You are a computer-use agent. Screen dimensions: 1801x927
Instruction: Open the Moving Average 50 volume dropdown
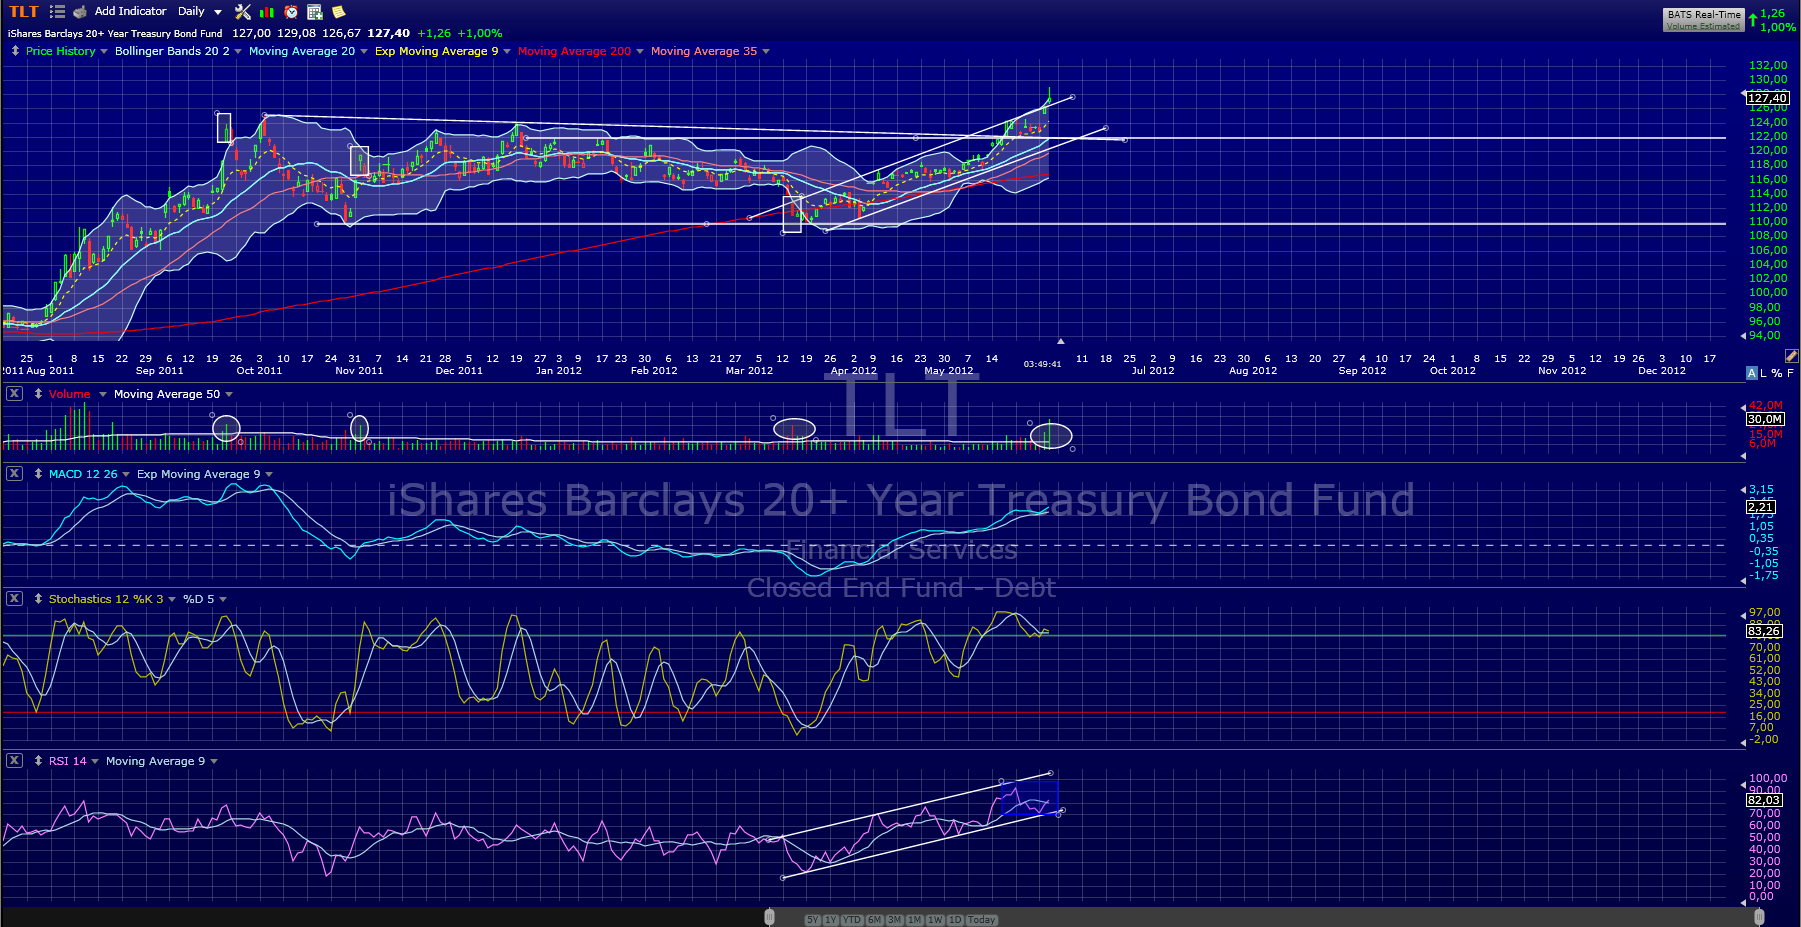(x=229, y=395)
